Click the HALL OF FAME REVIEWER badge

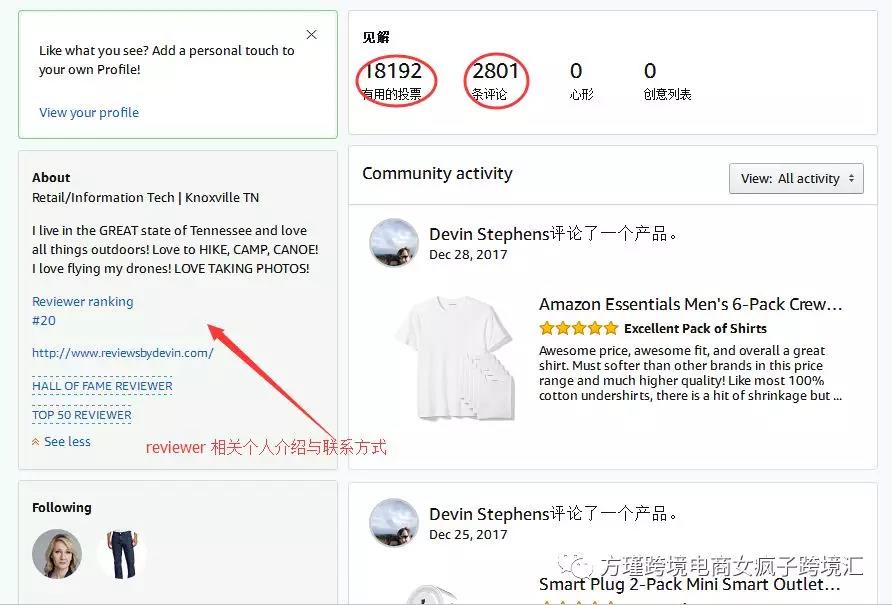(102, 386)
